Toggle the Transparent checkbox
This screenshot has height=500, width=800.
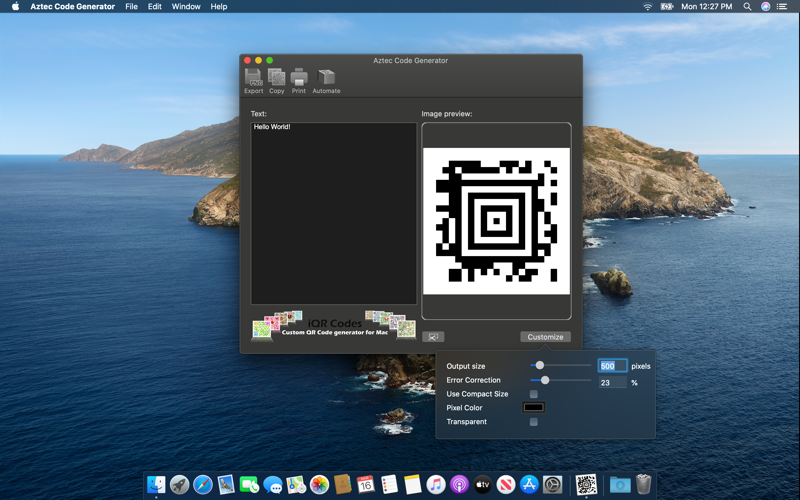pos(534,422)
